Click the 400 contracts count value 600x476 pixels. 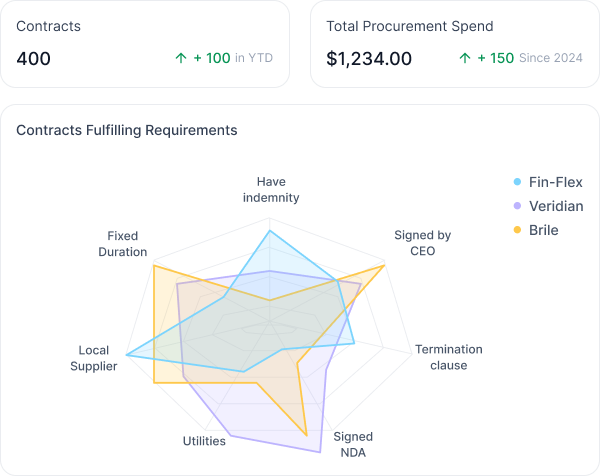(34, 58)
